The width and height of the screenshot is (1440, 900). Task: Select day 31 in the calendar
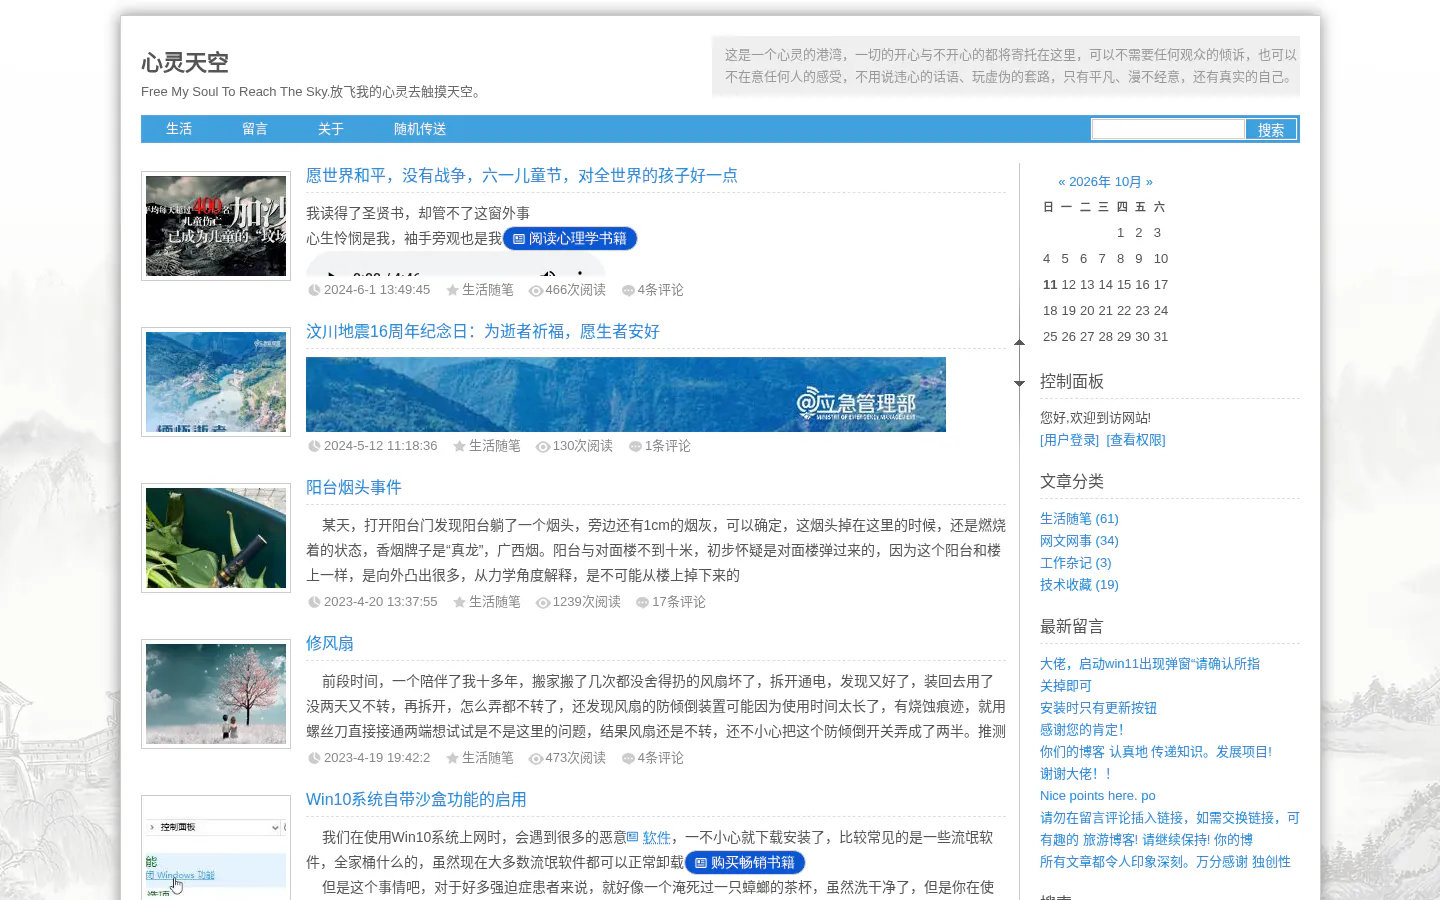point(1161,337)
